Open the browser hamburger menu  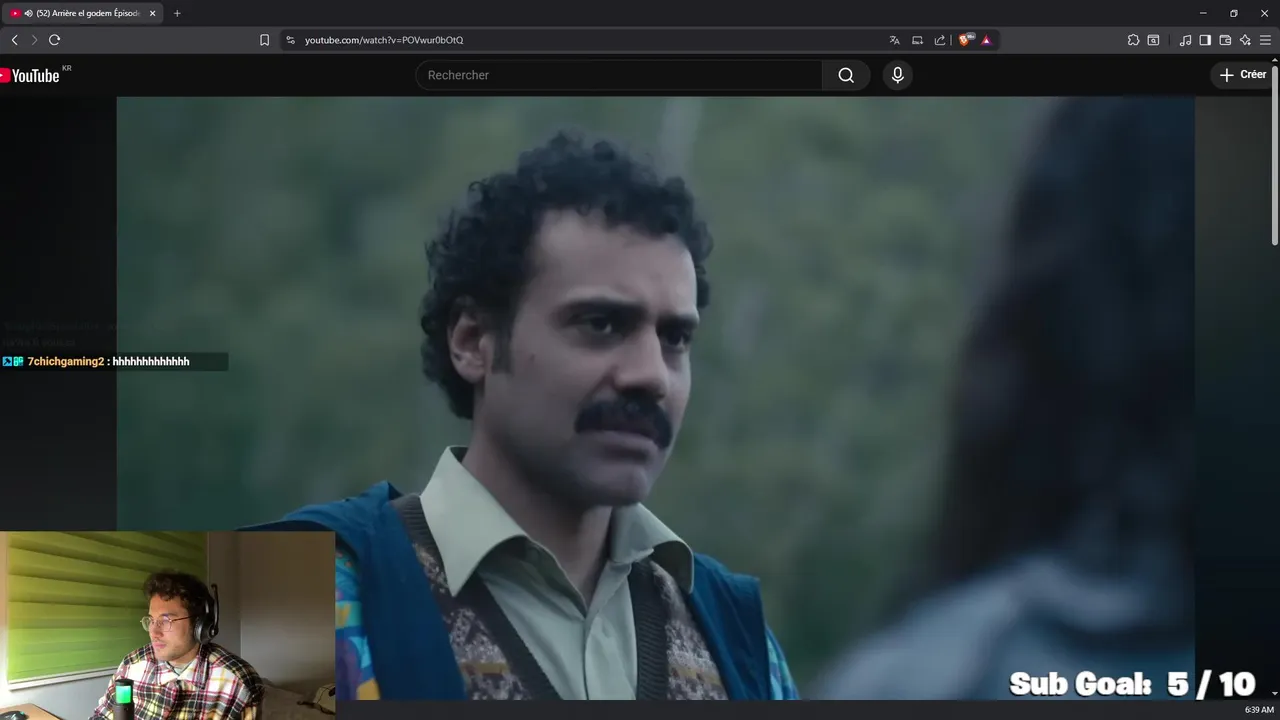pos(1265,40)
